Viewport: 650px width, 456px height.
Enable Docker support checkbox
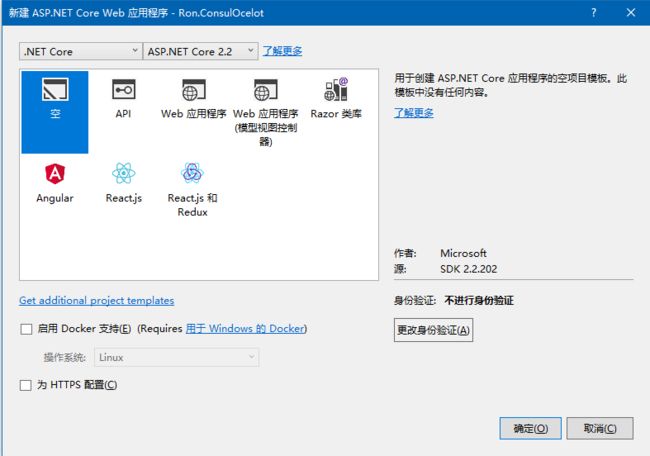click(26, 329)
